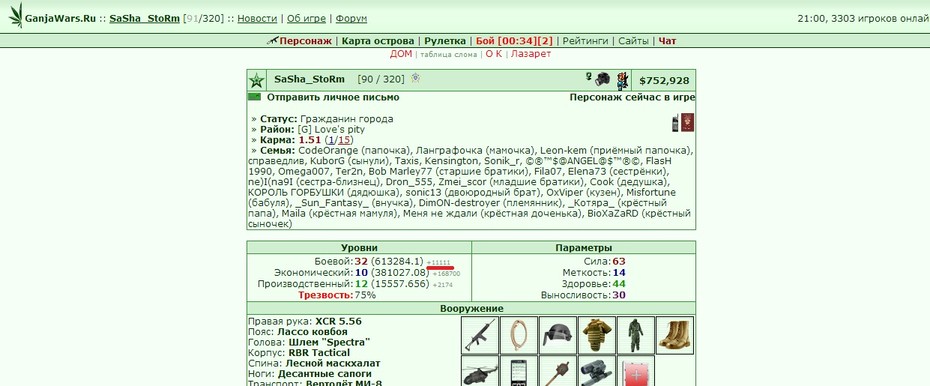Click the gun icon beside Персонаж
This screenshot has width=930, height=386.
click(x=272, y=40)
